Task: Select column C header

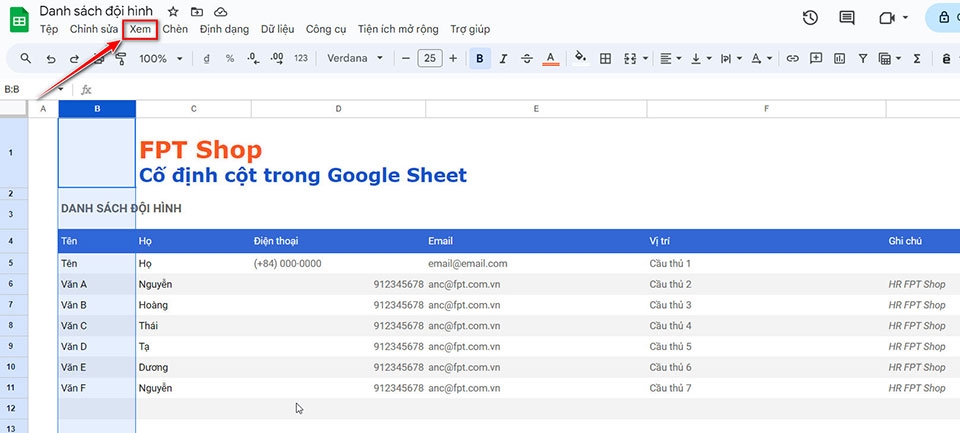Action: 193,109
